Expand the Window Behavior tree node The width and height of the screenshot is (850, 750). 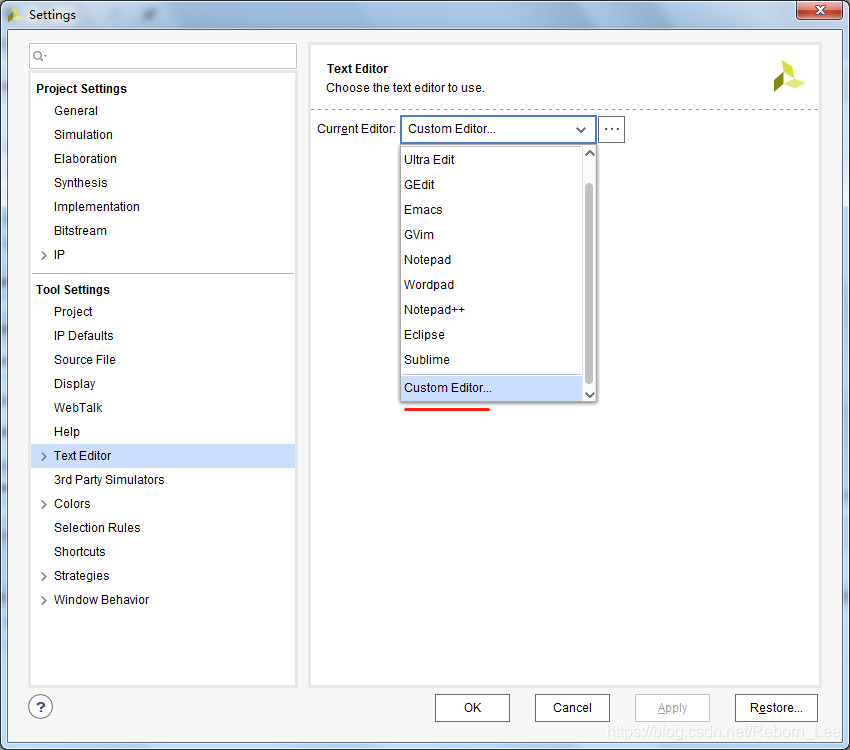44,600
